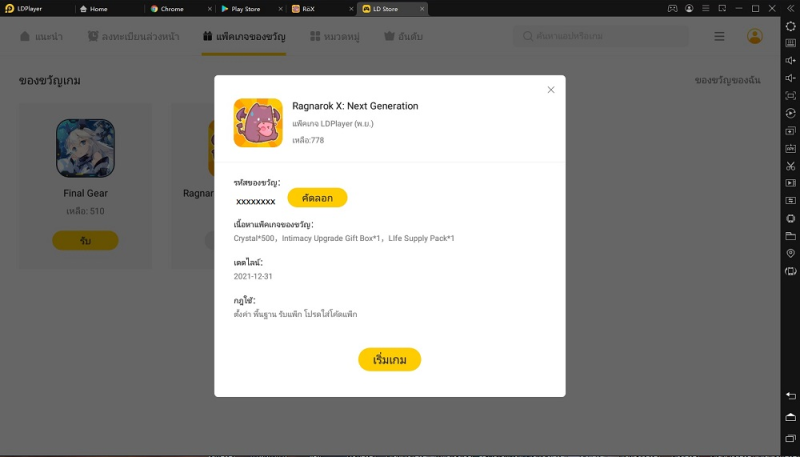
Task: Click the shake device icon
Action: 790,218
